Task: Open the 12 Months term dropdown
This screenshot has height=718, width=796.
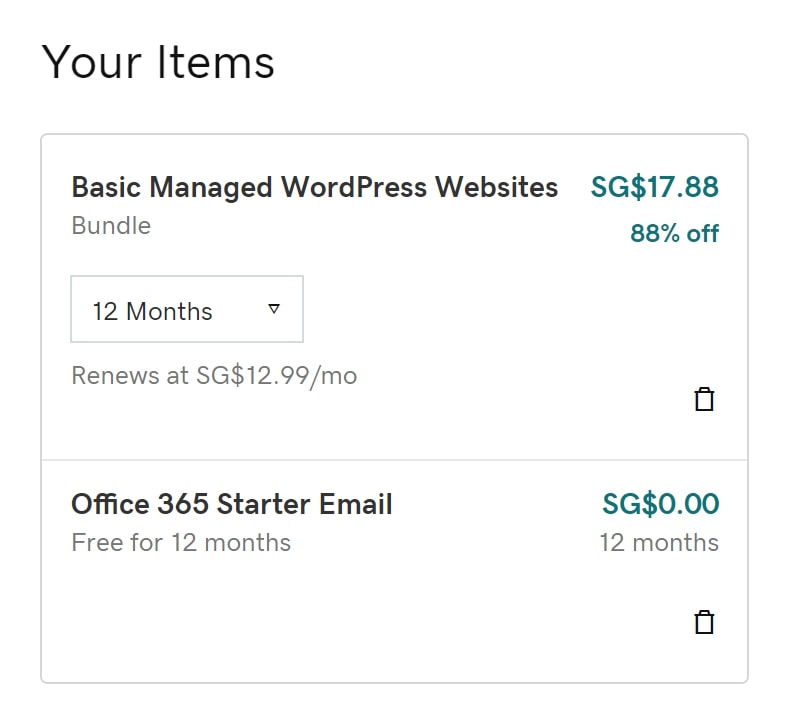Action: click(x=187, y=309)
